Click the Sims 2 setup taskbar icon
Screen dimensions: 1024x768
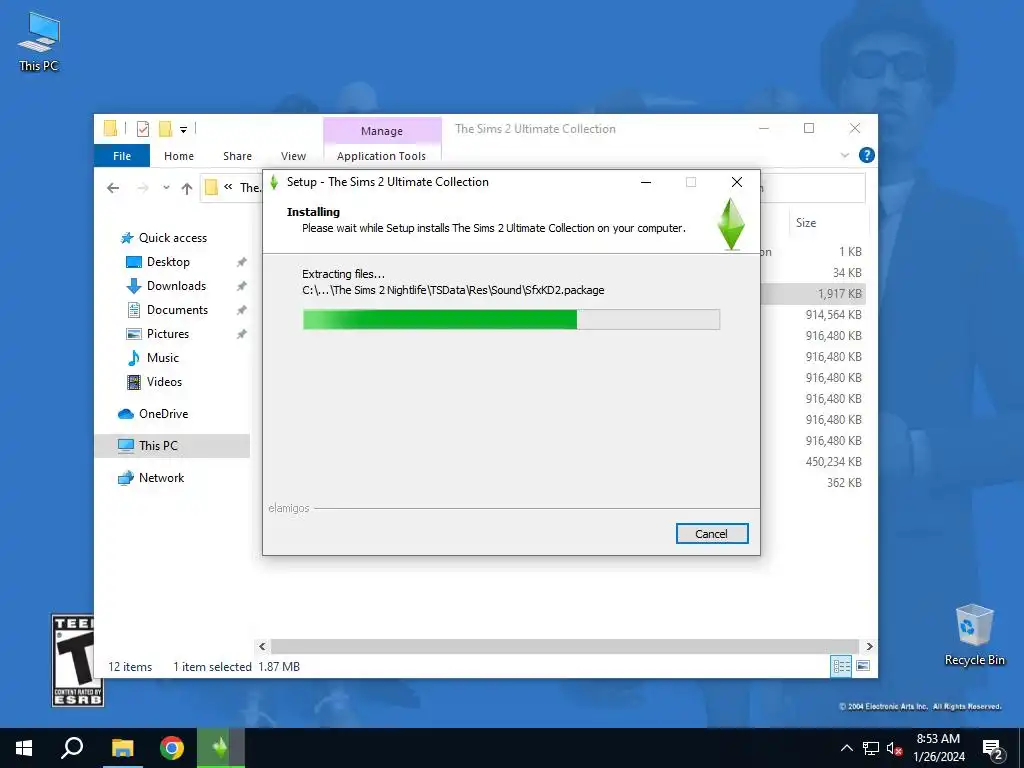[221, 748]
